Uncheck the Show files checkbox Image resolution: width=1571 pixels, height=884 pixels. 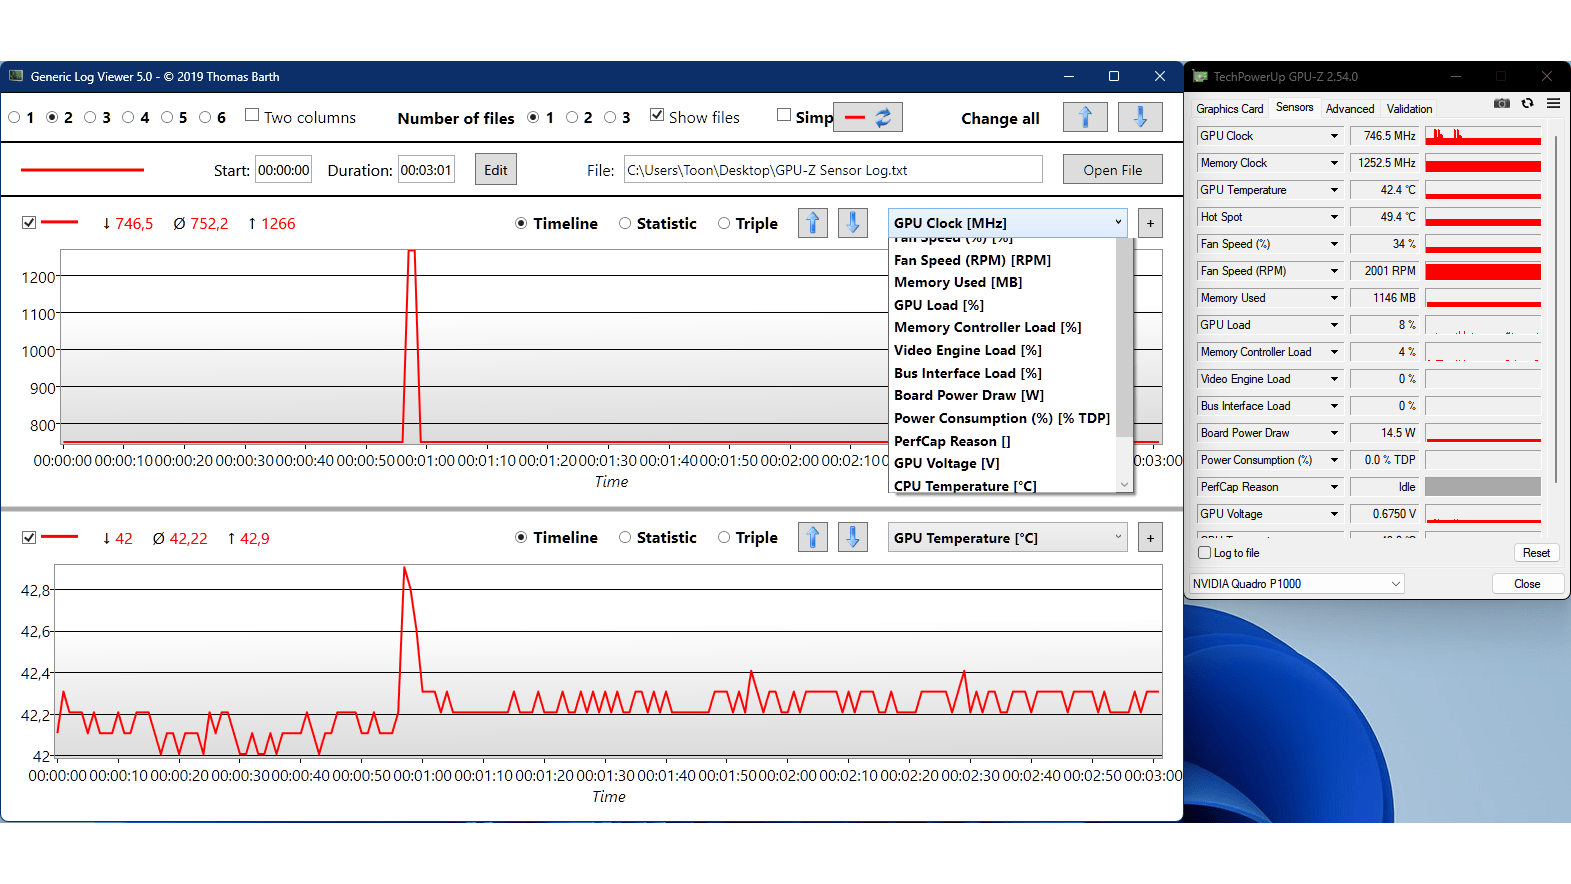tap(657, 116)
